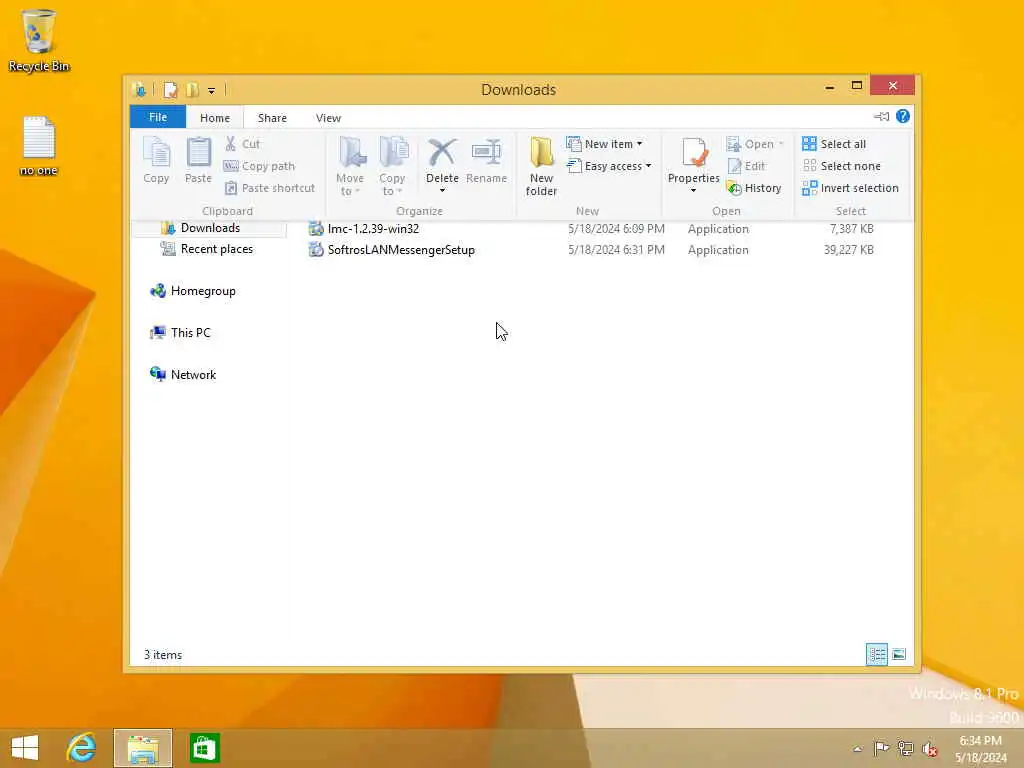The image size is (1024, 768).
Task: Launch Internet Explorer from taskbar
Action: coord(82,748)
